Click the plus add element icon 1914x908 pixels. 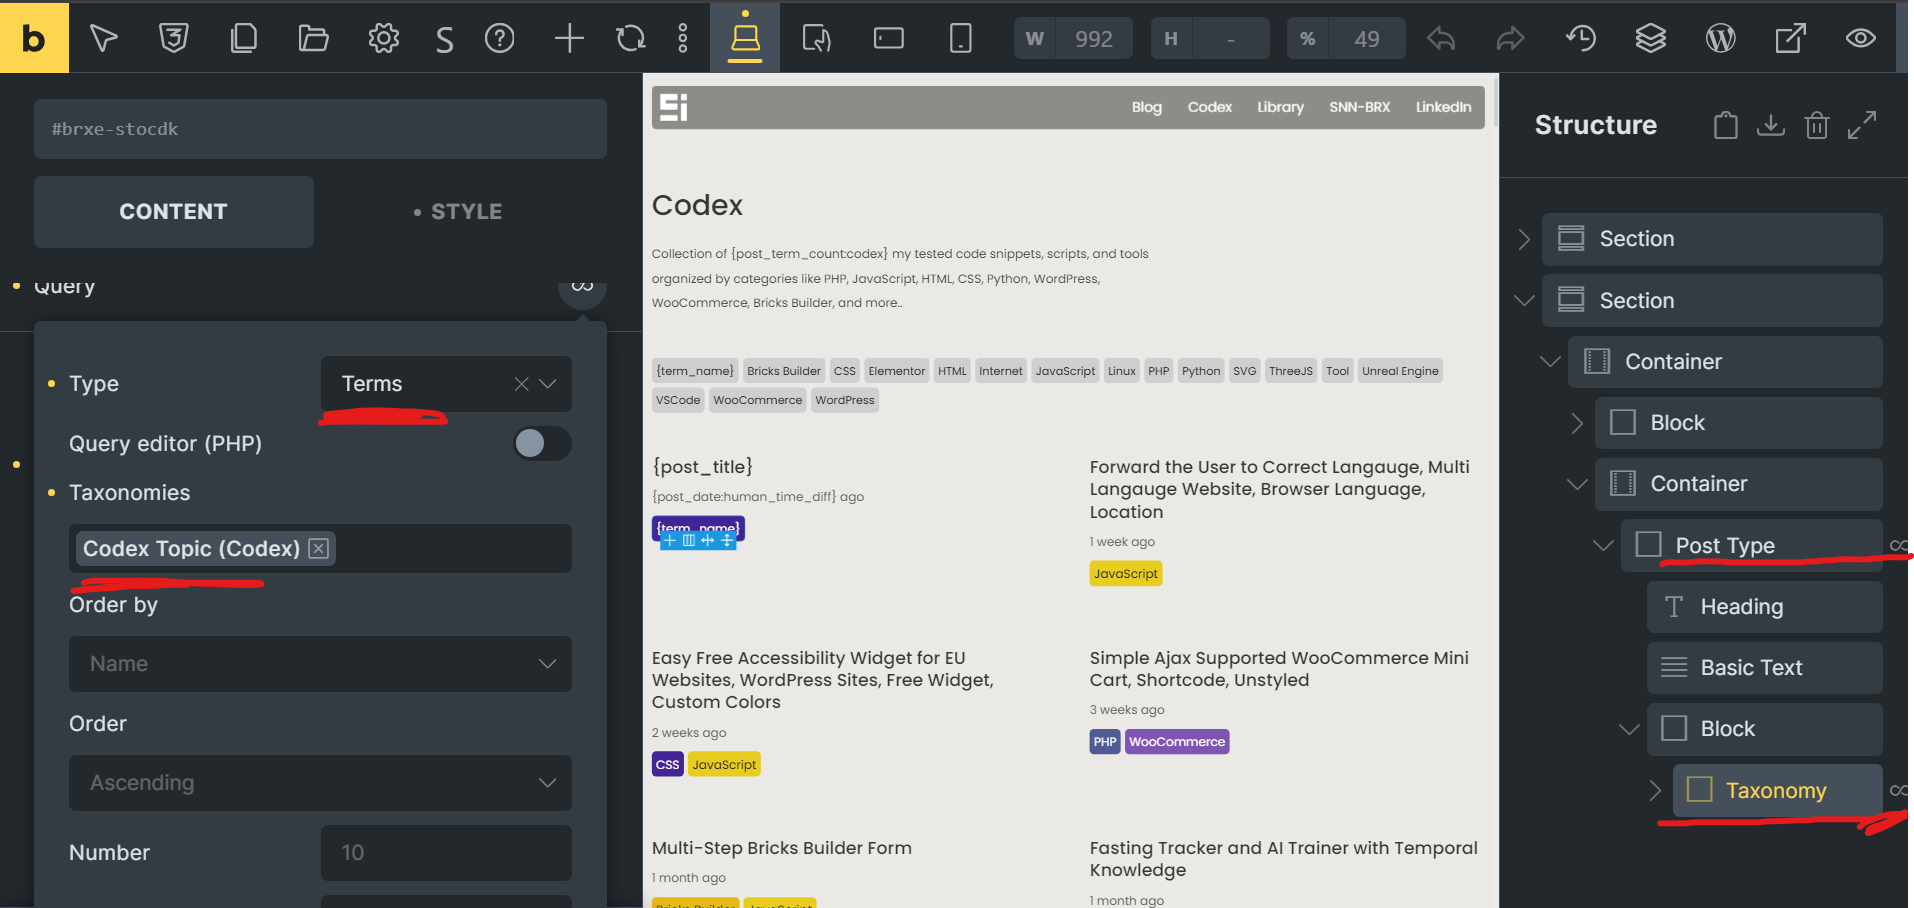(569, 38)
